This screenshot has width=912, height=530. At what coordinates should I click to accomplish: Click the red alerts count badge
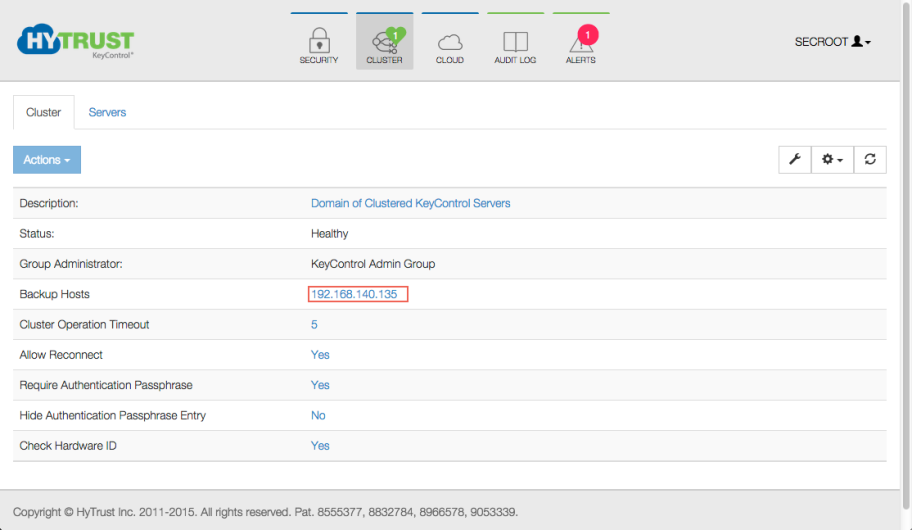pyautogui.click(x=588, y=35)
